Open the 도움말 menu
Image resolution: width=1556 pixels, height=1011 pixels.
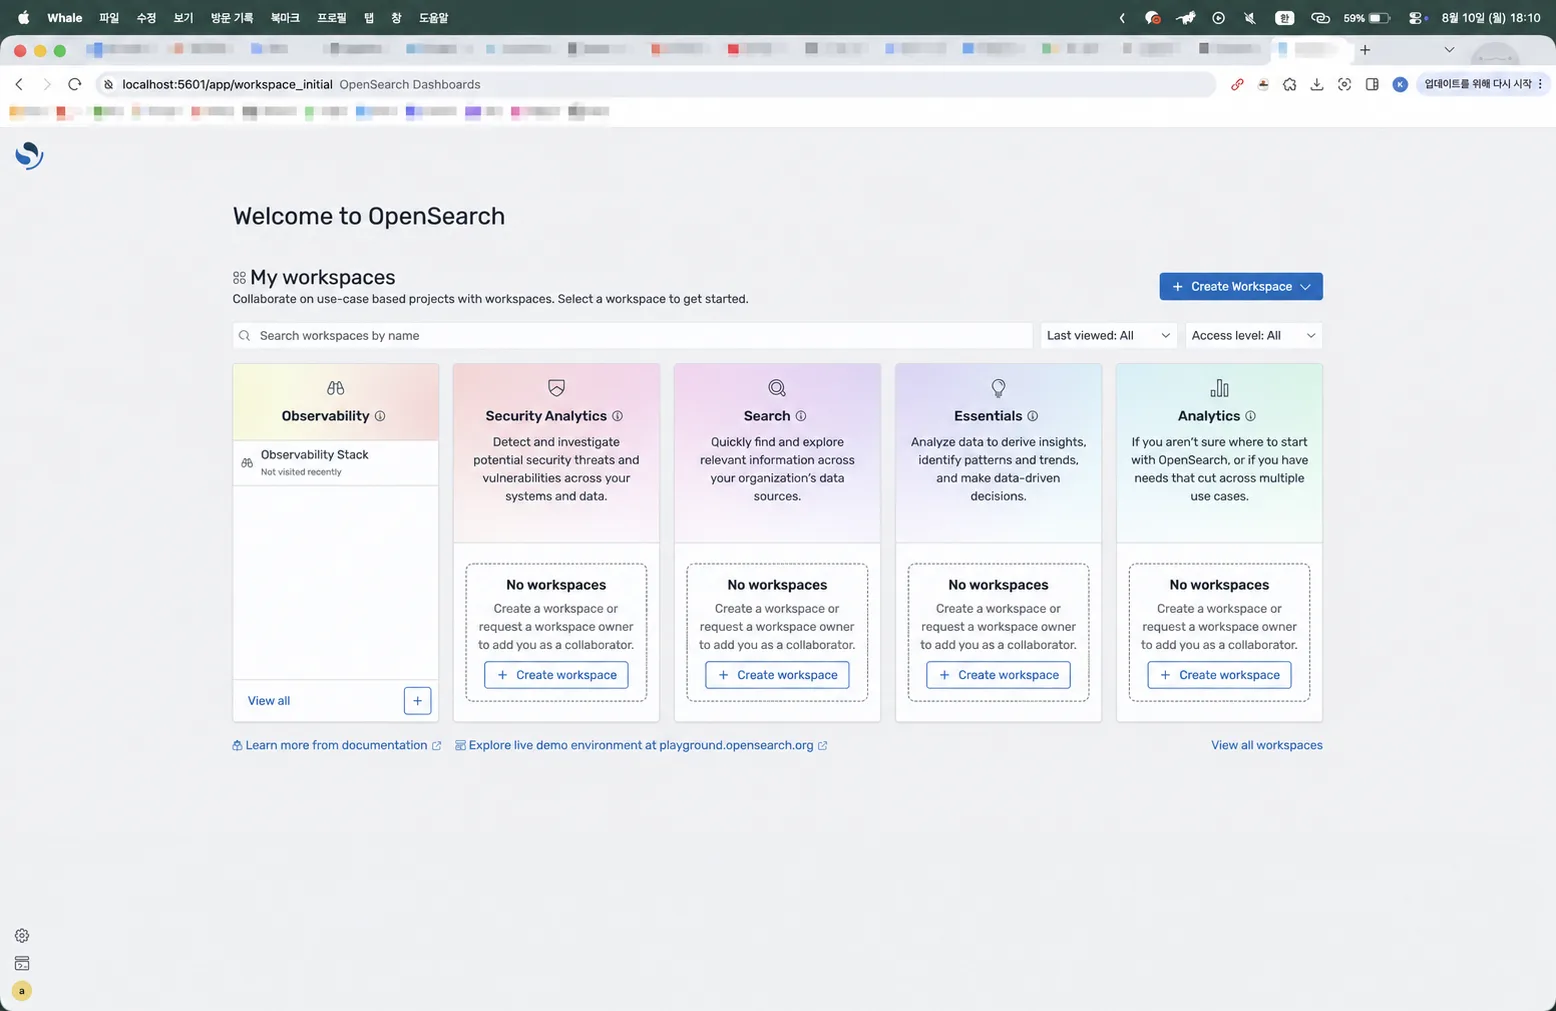(x=433, y=18)
